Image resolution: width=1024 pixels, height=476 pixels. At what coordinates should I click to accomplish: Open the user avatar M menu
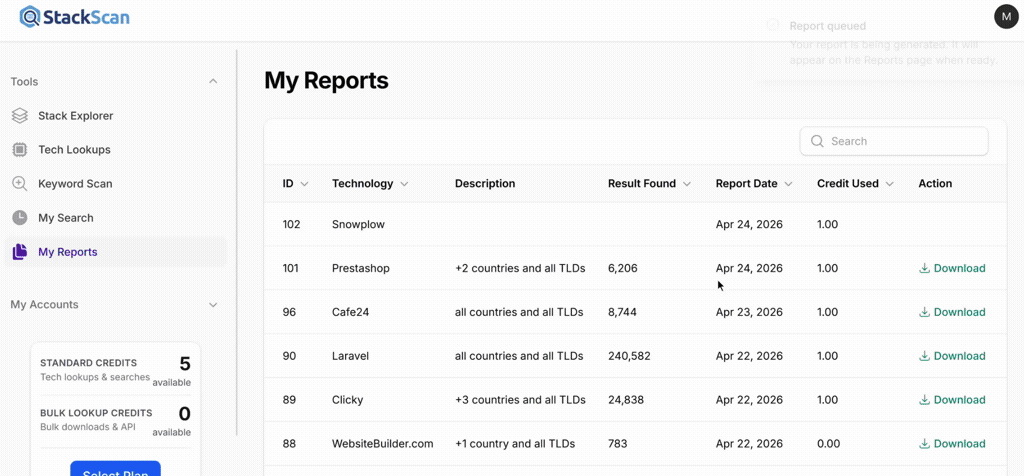coord(1007,16)
